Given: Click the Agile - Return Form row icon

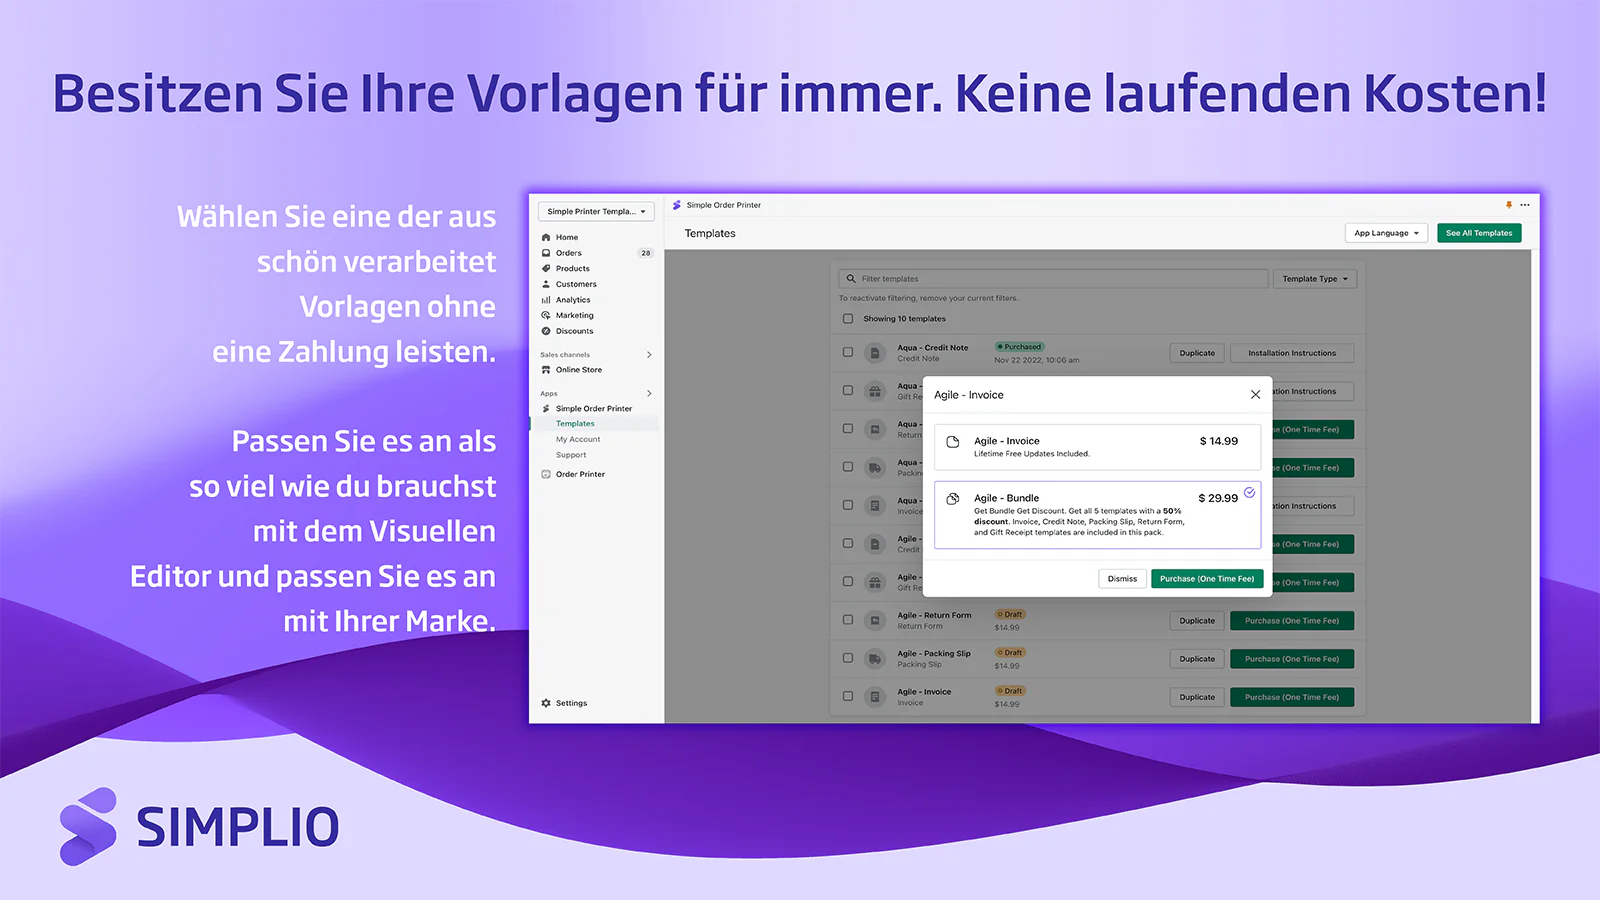Looking at the screenshot, I should tap(875, 620).
